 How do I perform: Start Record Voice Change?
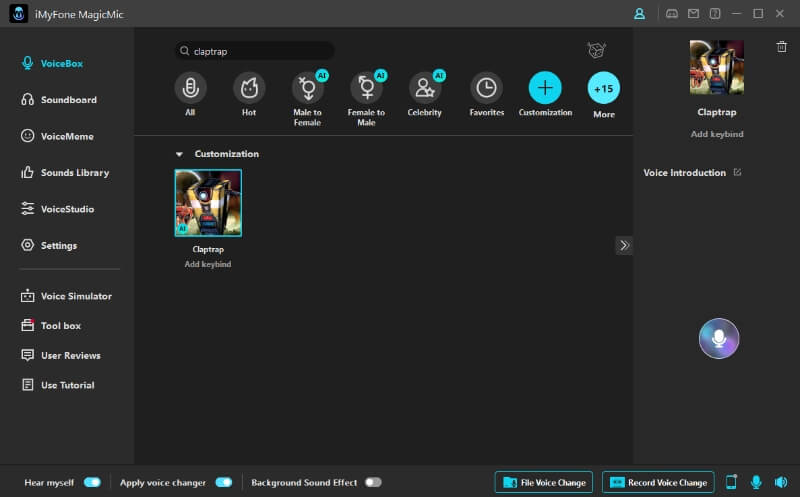coord(658,482)
